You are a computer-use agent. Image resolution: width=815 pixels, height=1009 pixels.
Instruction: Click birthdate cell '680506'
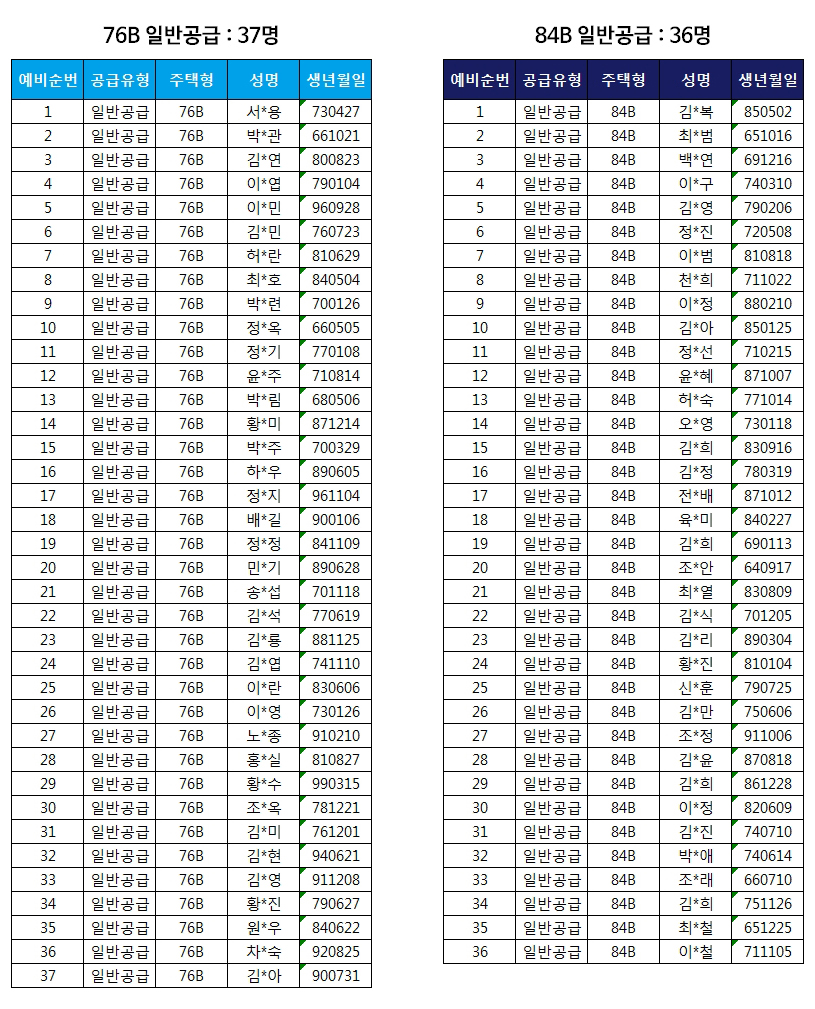(x=336, y=400)
